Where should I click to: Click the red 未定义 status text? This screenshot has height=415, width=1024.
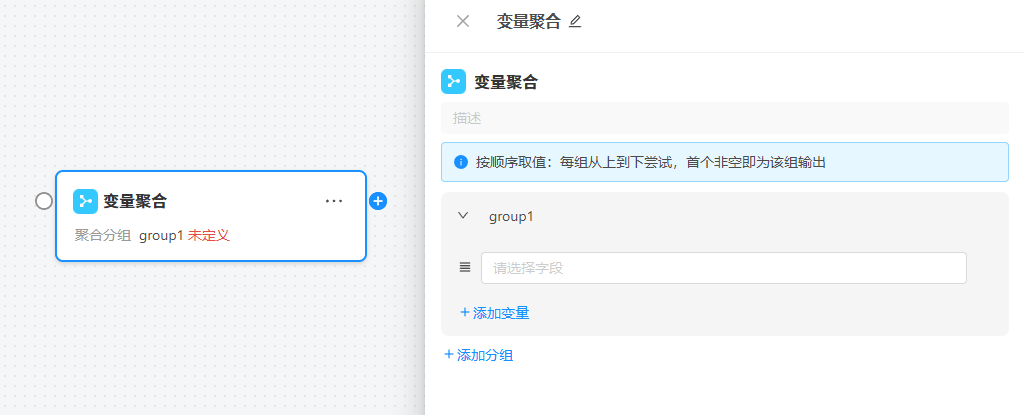coord(209,236)
